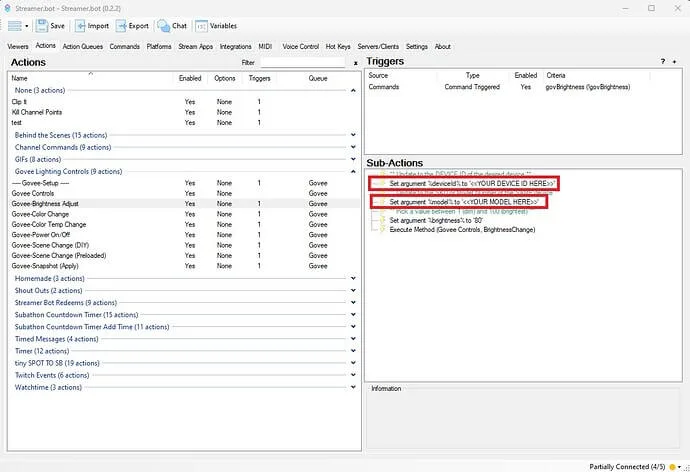Expand the GIFs (8 actions) group
The width and height of the screenshot is (690, 472).
click(353, 159)
